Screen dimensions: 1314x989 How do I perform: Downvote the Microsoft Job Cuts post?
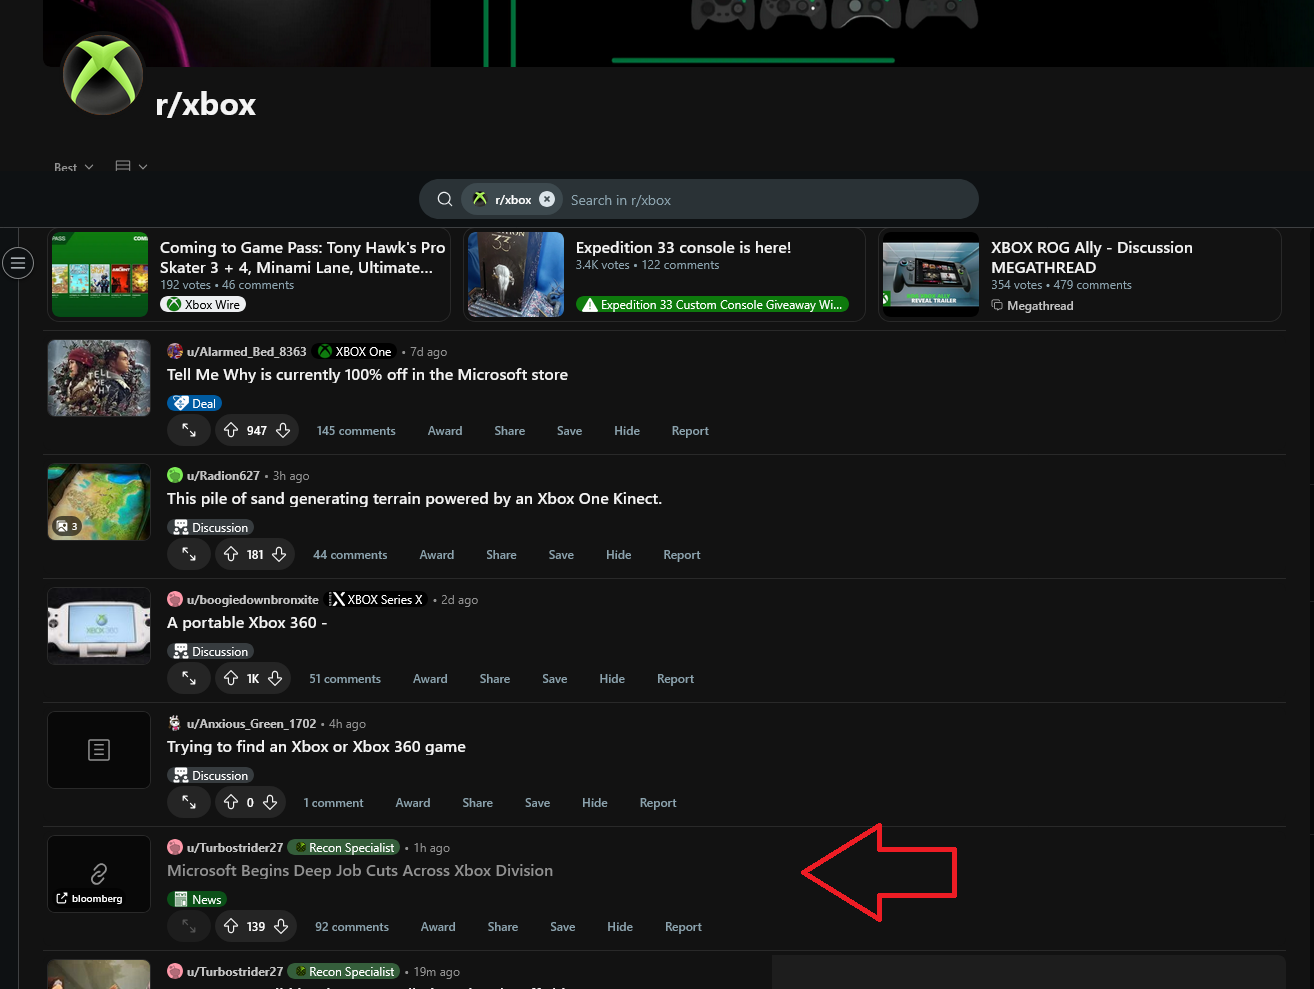pos(281,926)
